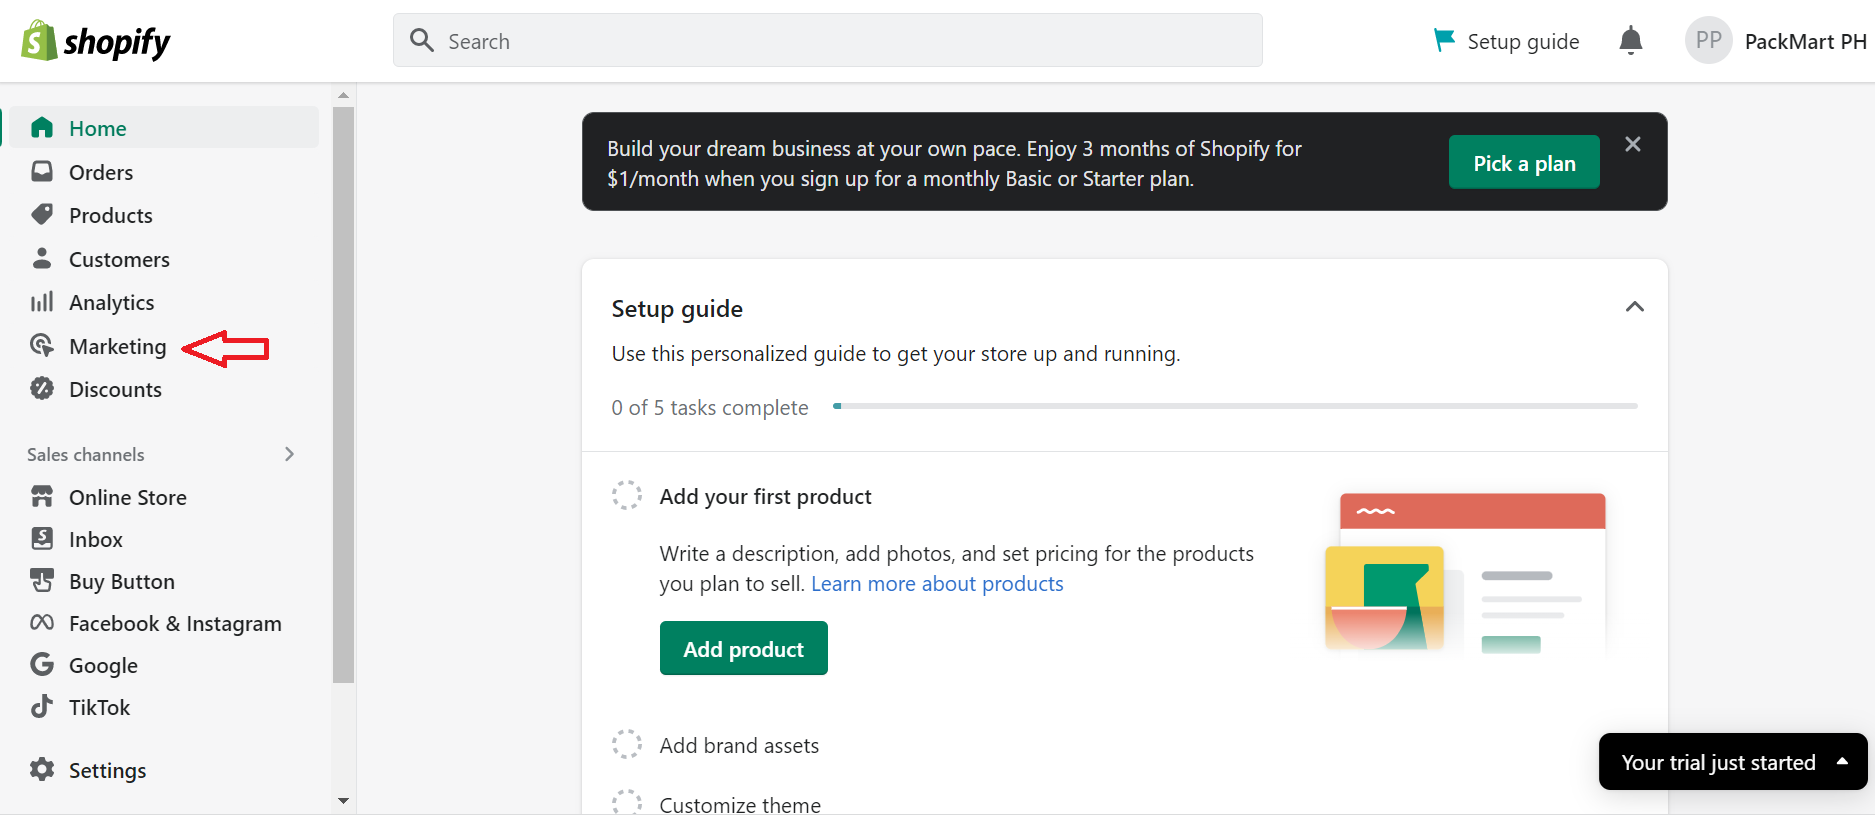Click the Google G icon
Screen dimensions: 1875x823
click(x=42, y=665)
